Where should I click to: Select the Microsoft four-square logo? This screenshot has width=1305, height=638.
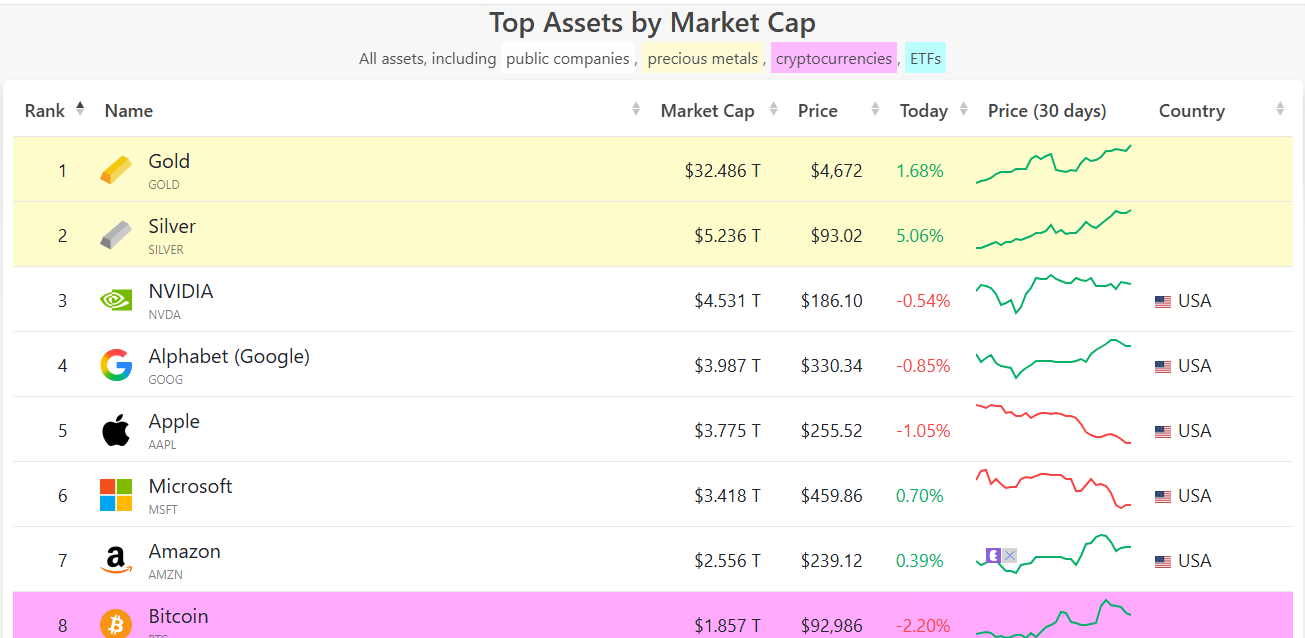[x=115, y=494]
